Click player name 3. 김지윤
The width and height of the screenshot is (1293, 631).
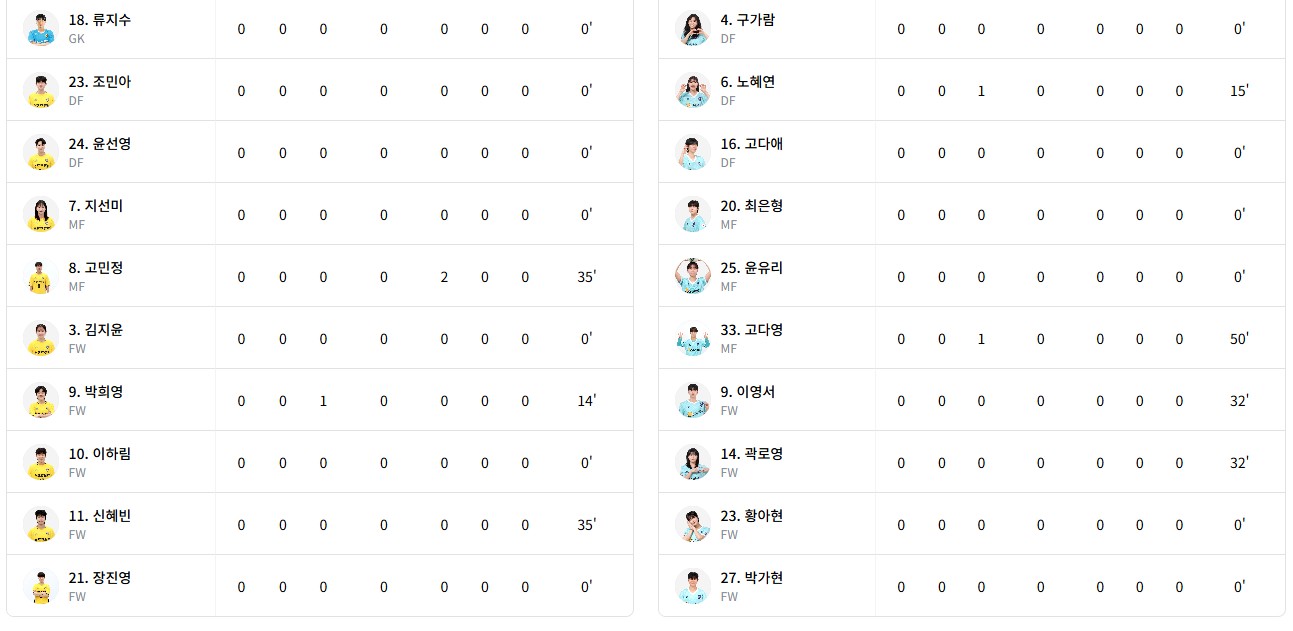(95, 330)
